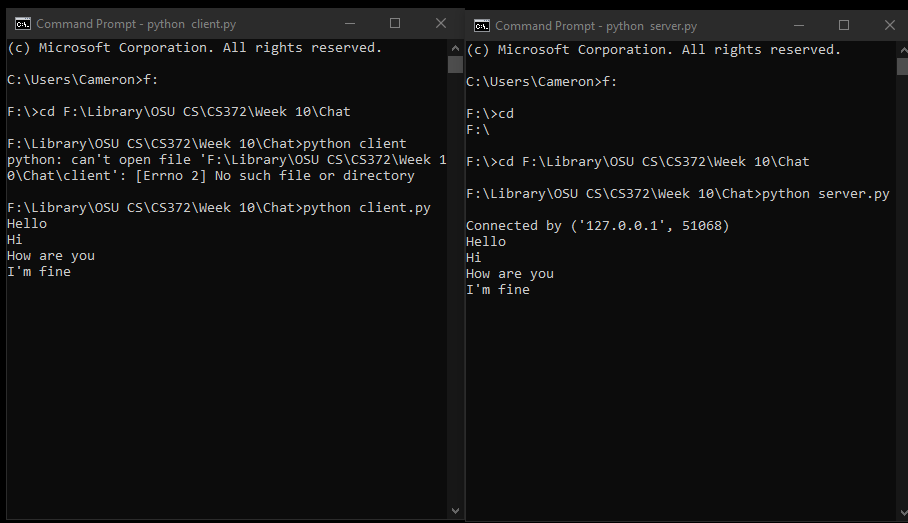
Task: Click the "Connected by" line in server window
Action: pyautogui.click(x=597, y=226)
